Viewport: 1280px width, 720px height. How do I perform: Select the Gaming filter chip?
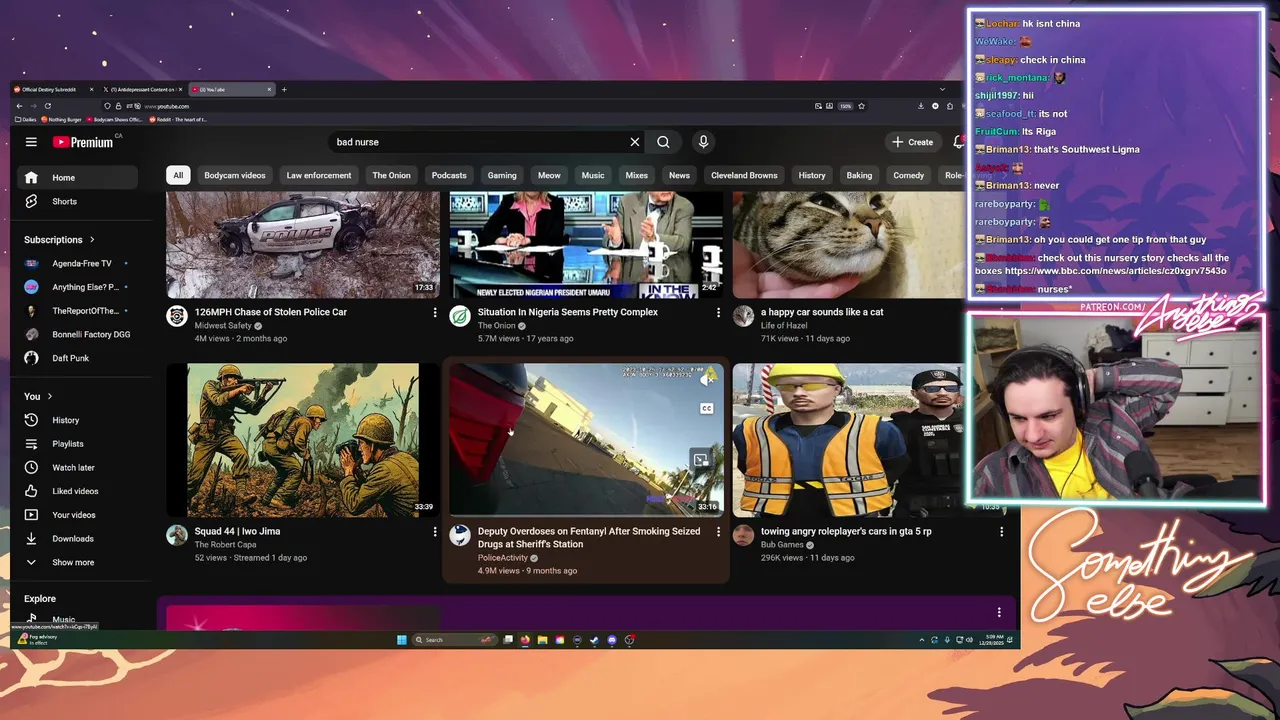(x=502, y=175)
